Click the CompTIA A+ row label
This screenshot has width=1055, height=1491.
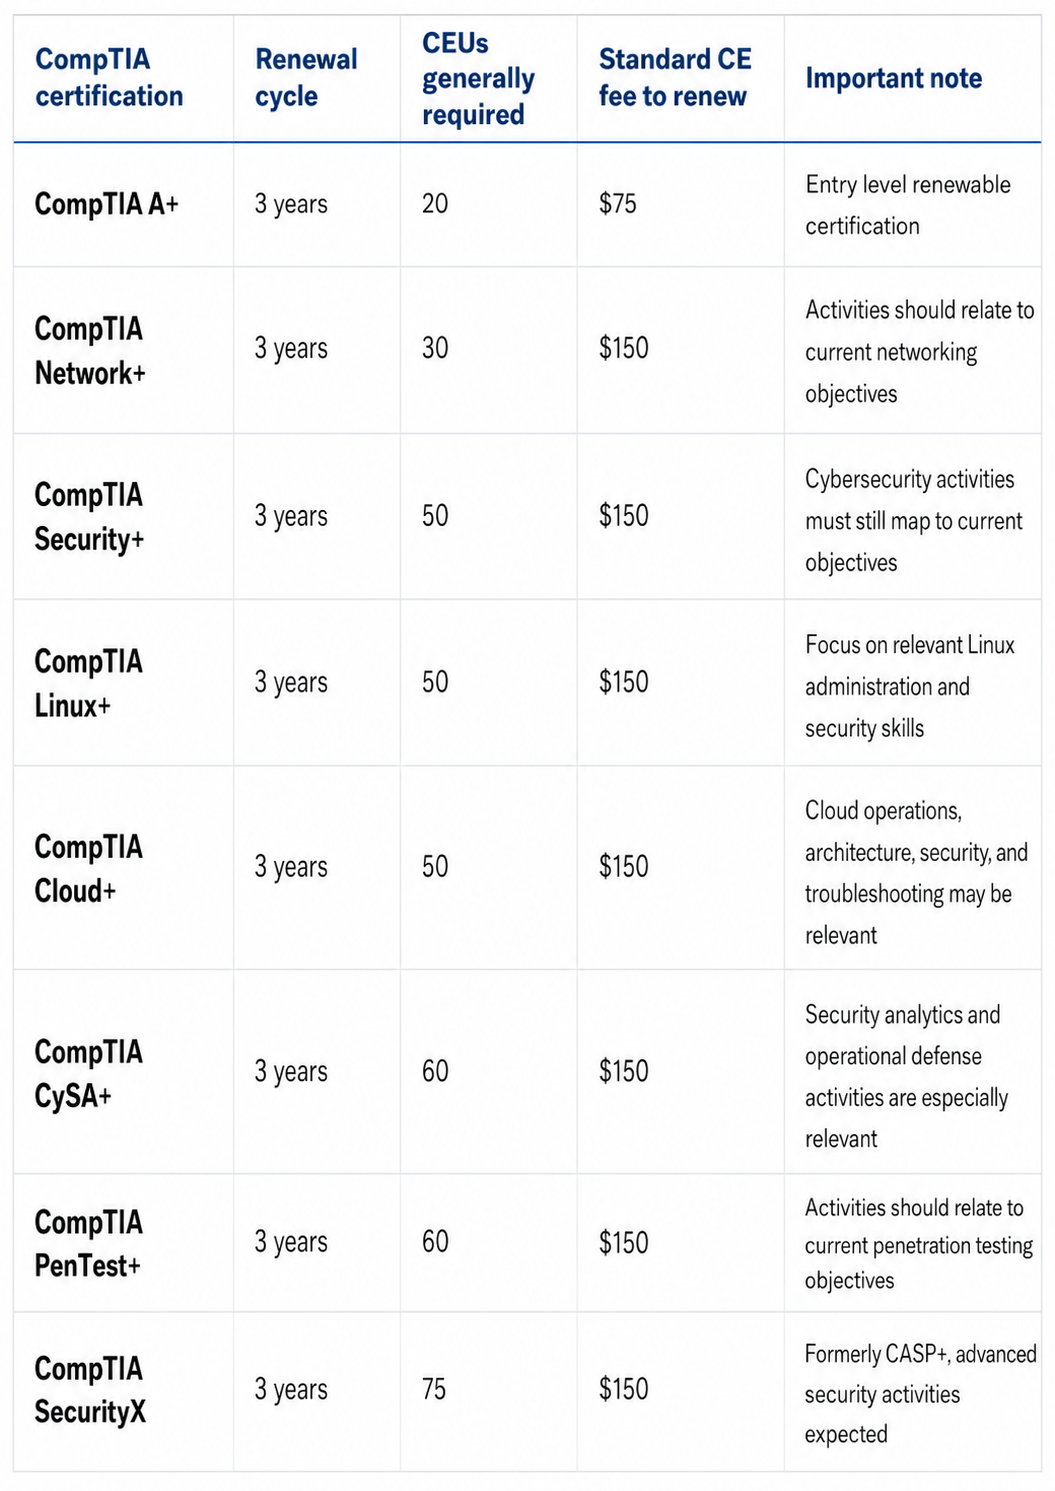pyautogui.click(x=107, y=204)
